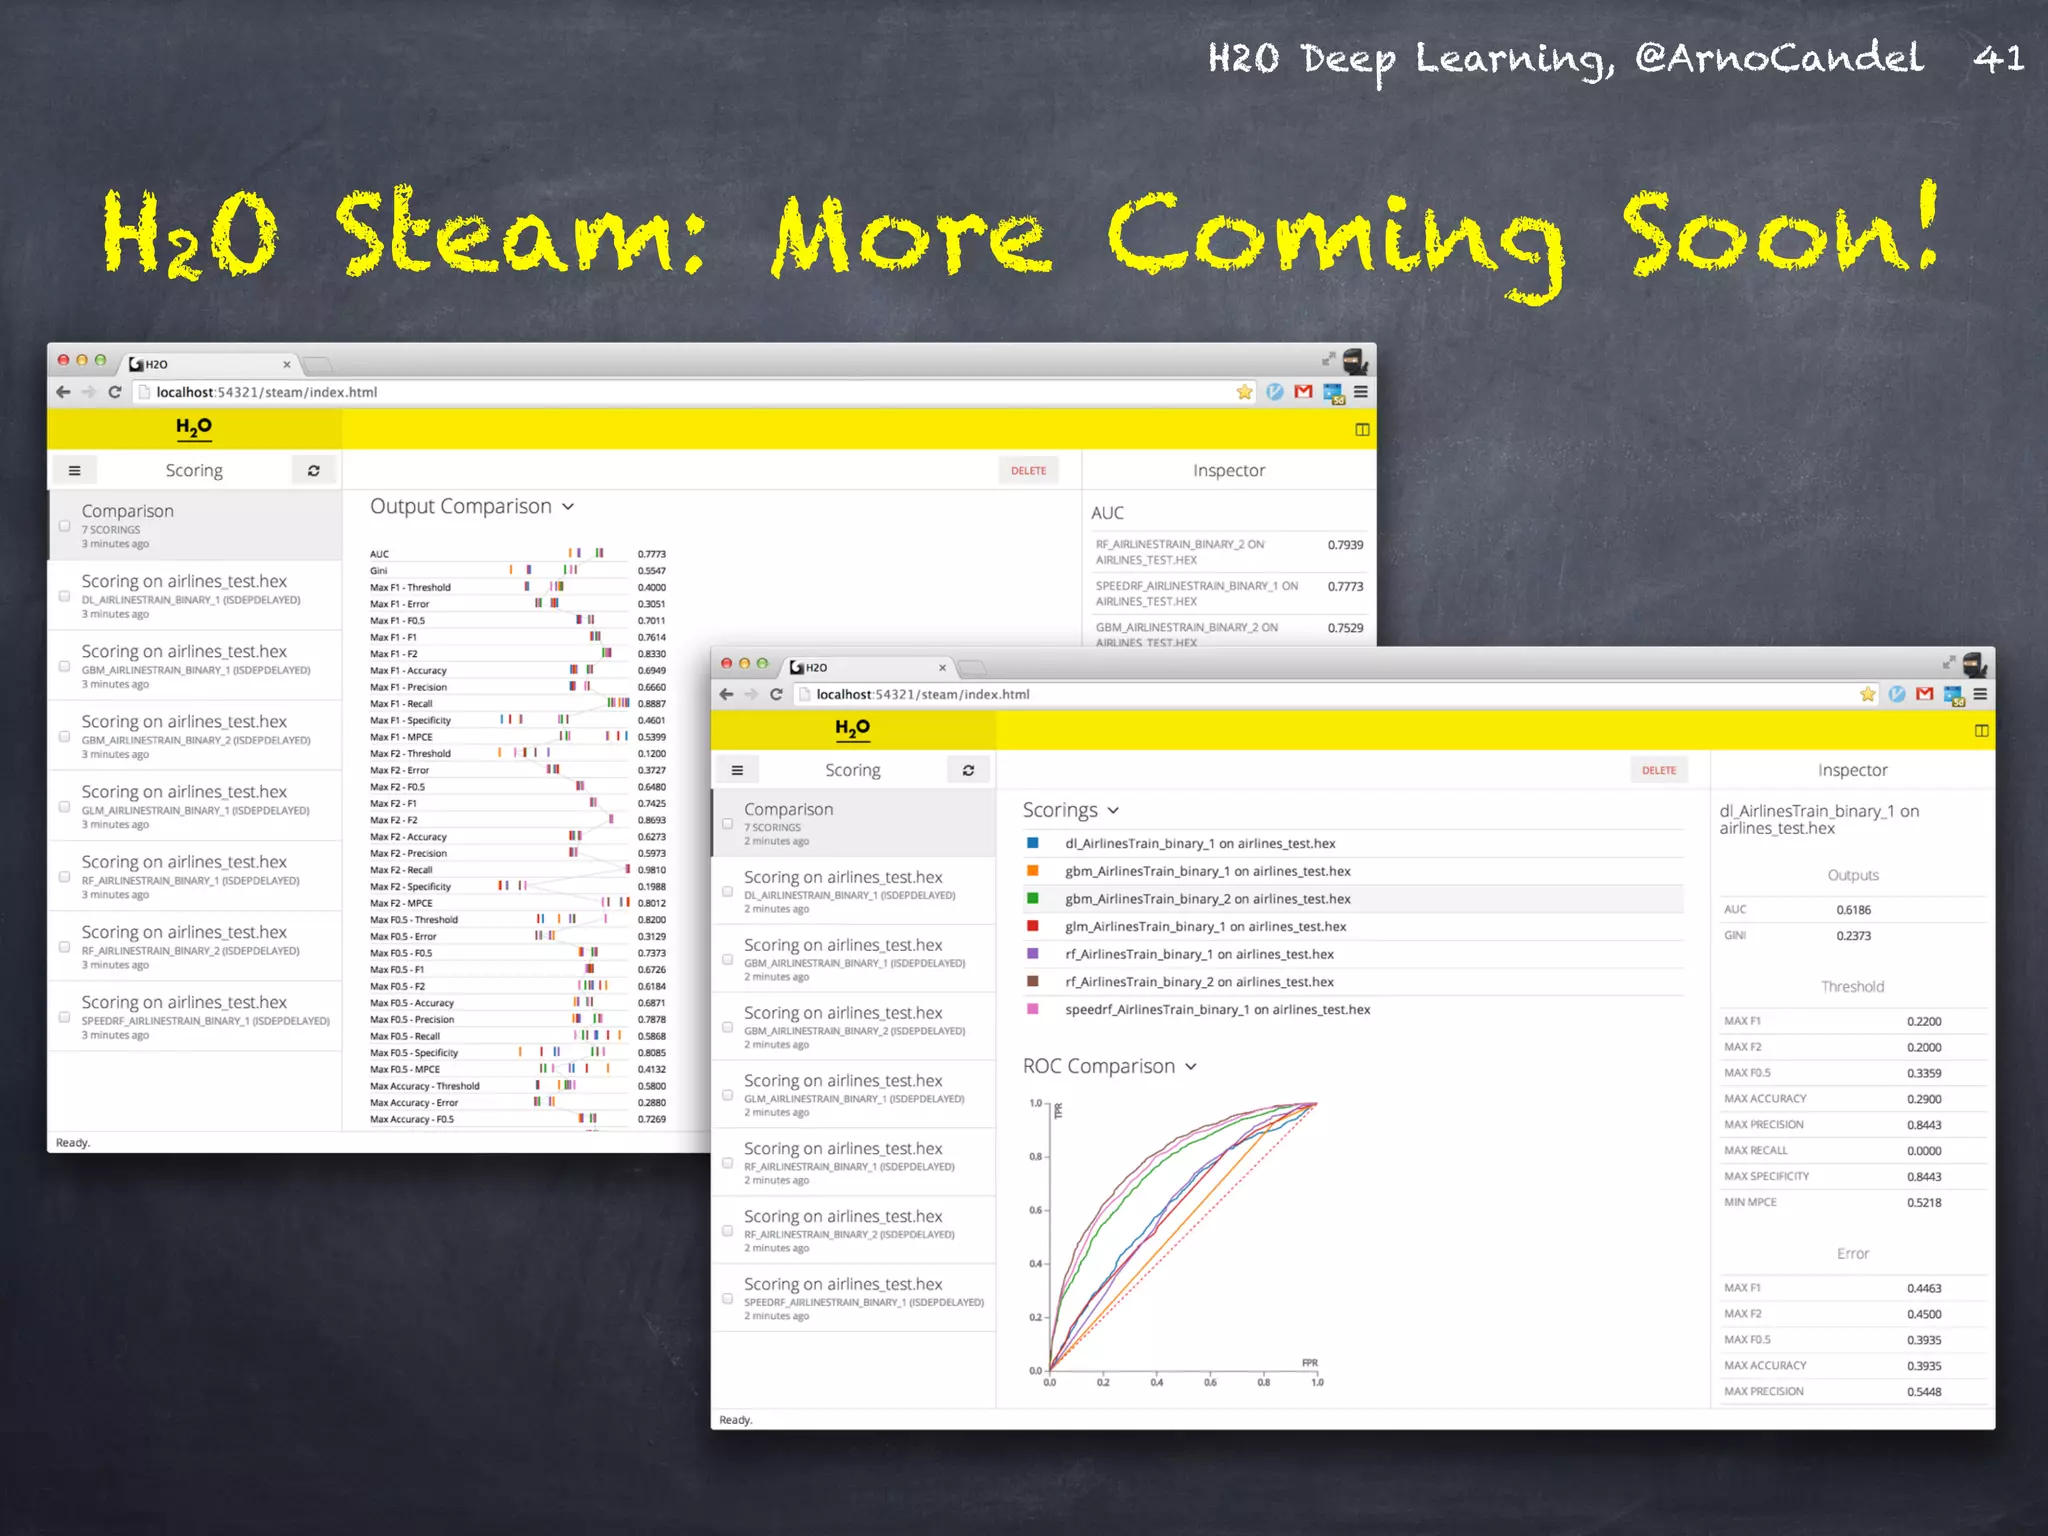
Task: Toggle inspector panel icon in back window header
Action: pos(1362,429)
